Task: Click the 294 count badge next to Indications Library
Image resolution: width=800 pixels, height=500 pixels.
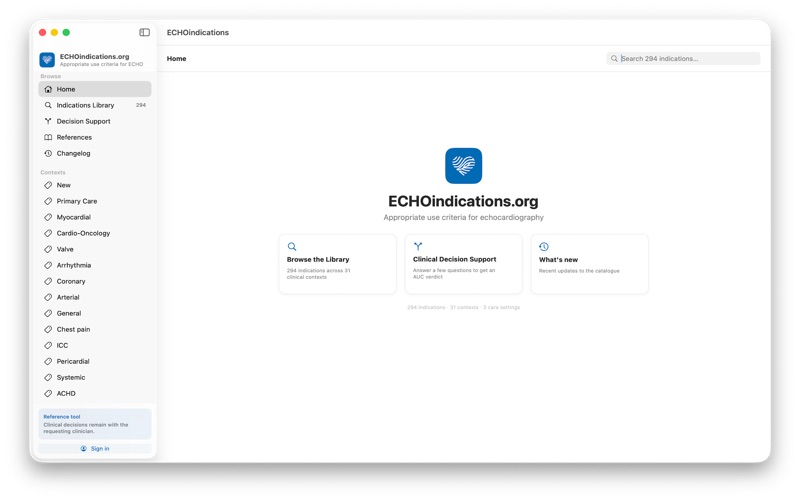Action: point(141,105)
